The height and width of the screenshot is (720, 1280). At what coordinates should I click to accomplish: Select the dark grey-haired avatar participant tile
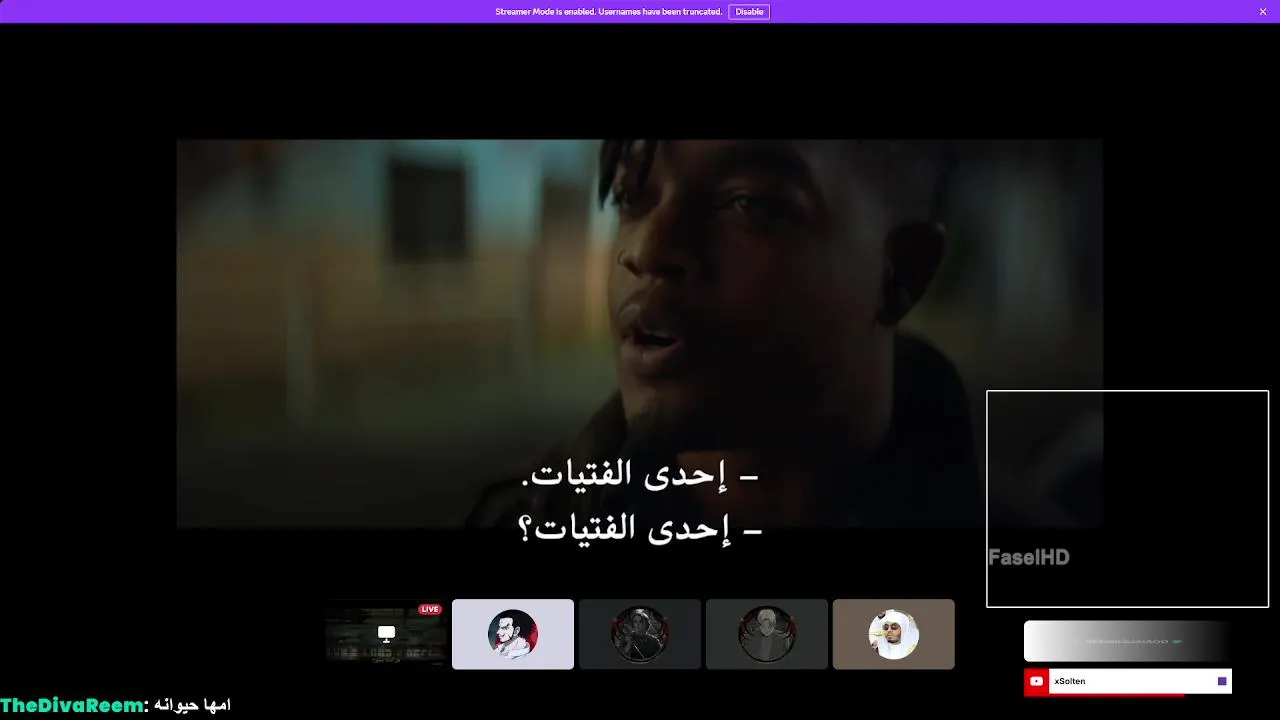point(767,634)
